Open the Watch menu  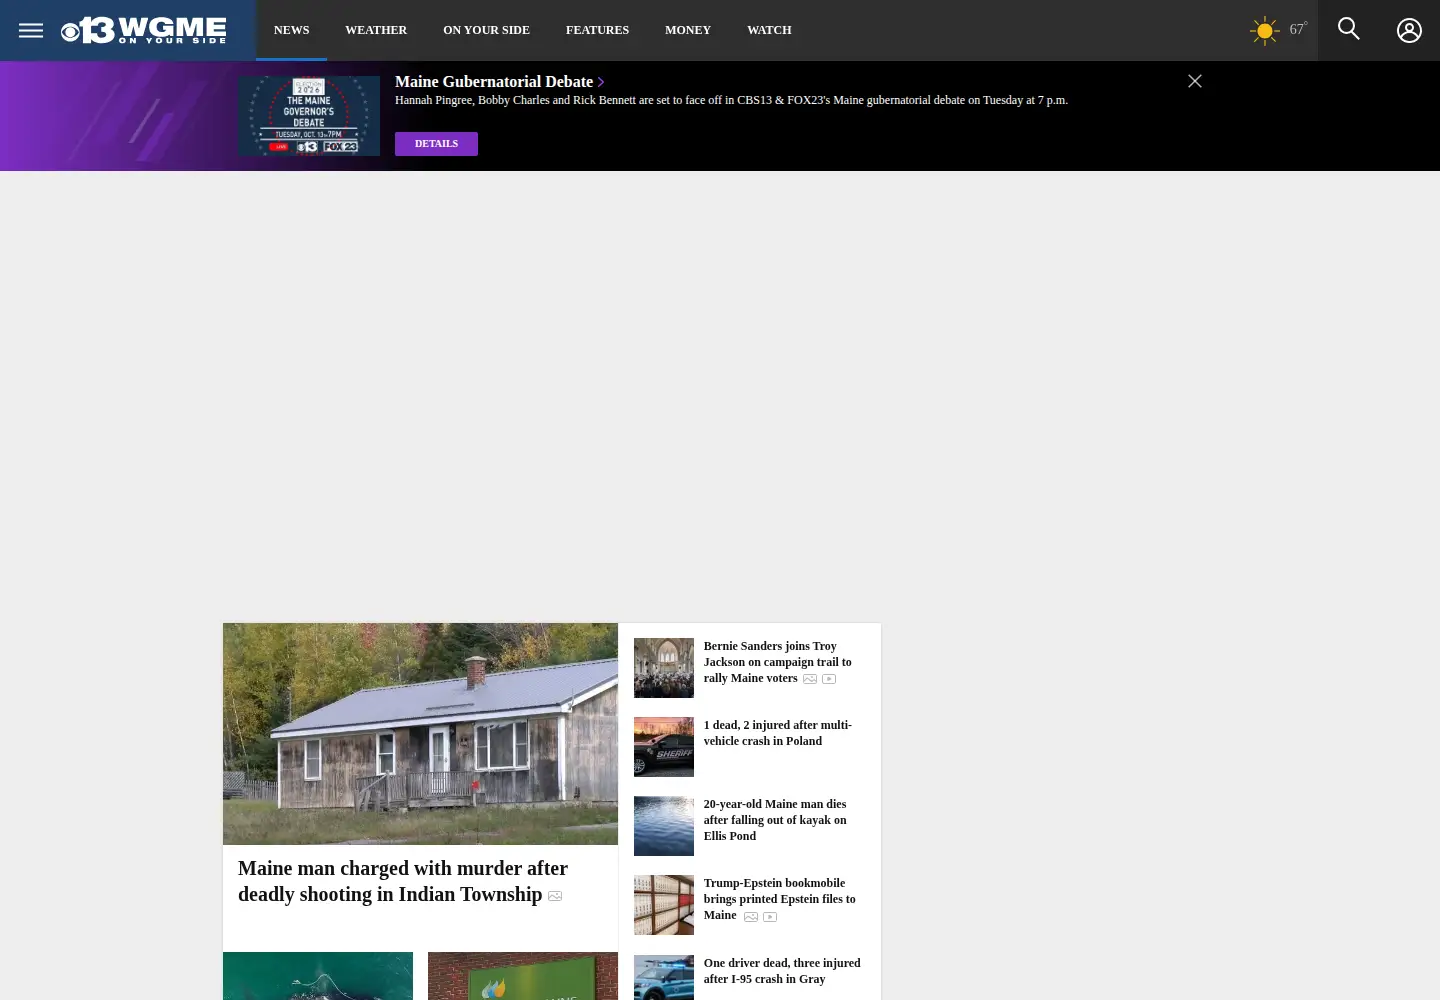(769, 30)
